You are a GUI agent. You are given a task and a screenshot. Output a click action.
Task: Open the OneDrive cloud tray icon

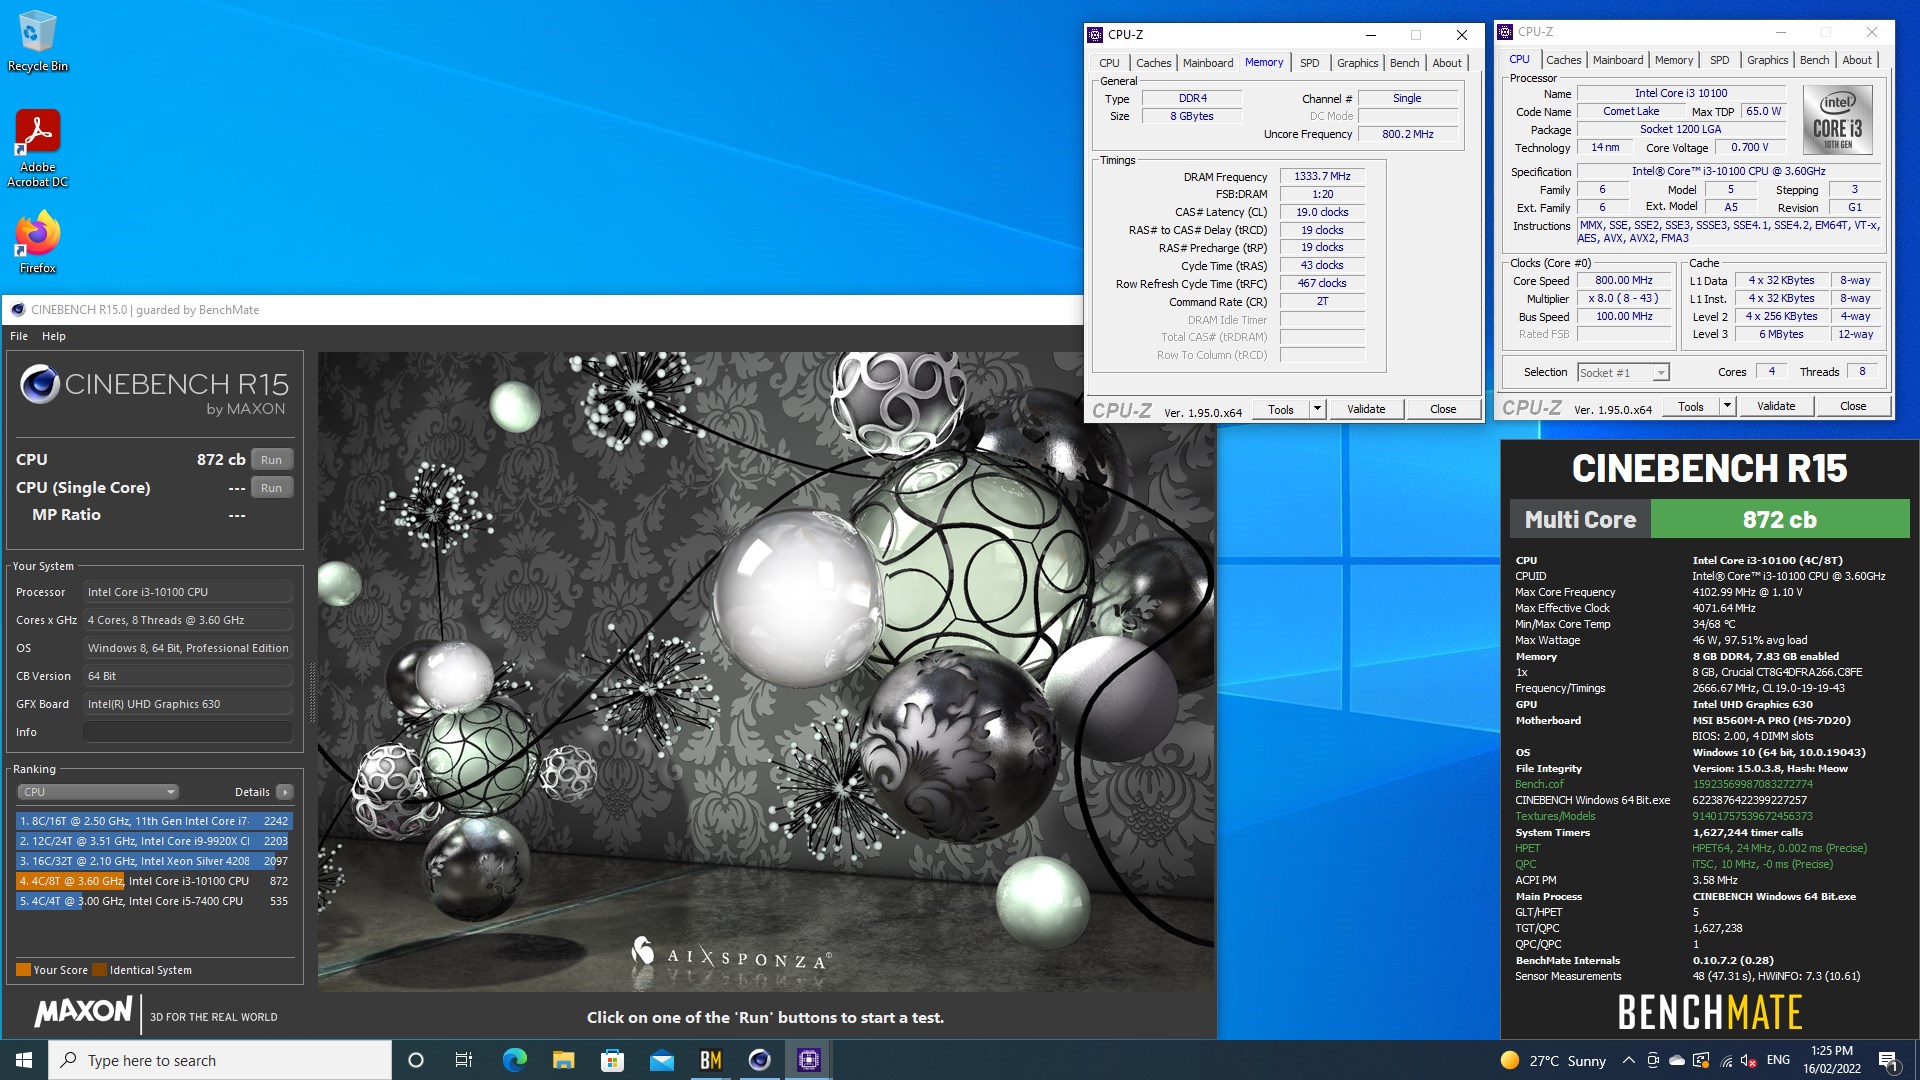(x=1677, y=1060)
